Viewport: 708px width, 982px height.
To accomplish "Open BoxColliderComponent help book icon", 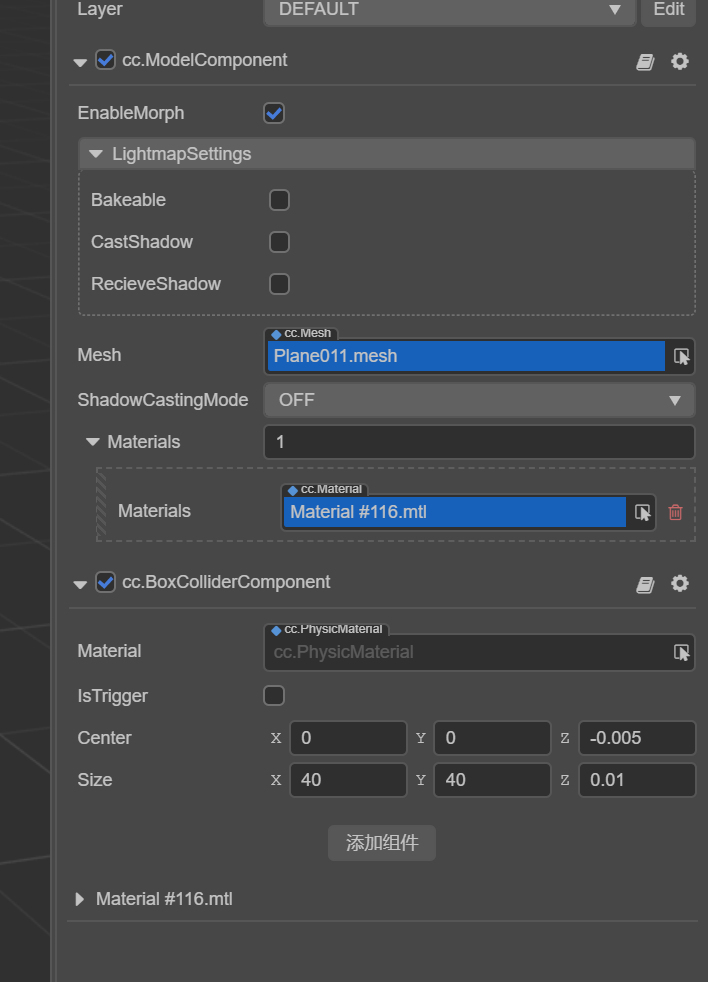I will (x=645, y=584).
